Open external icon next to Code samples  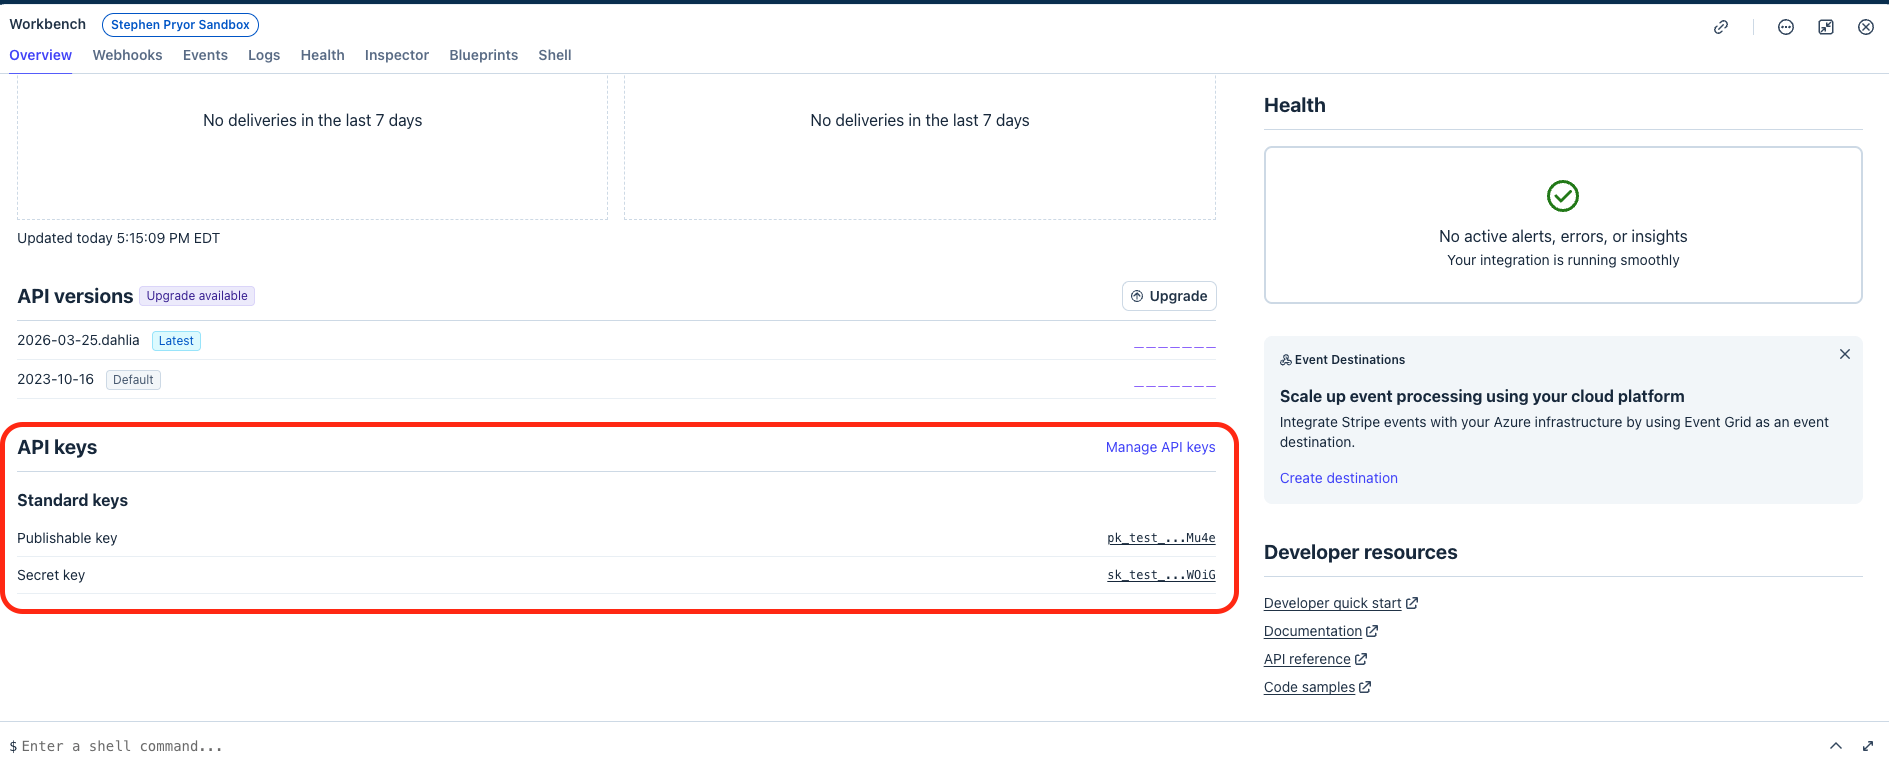[1365, 687]
